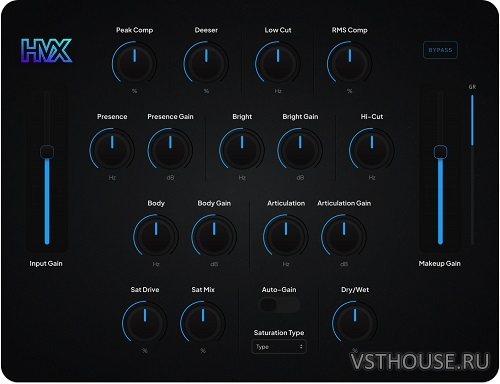Toggle the Auto-Gain switch
500x384 pixels.
(279, 305)
